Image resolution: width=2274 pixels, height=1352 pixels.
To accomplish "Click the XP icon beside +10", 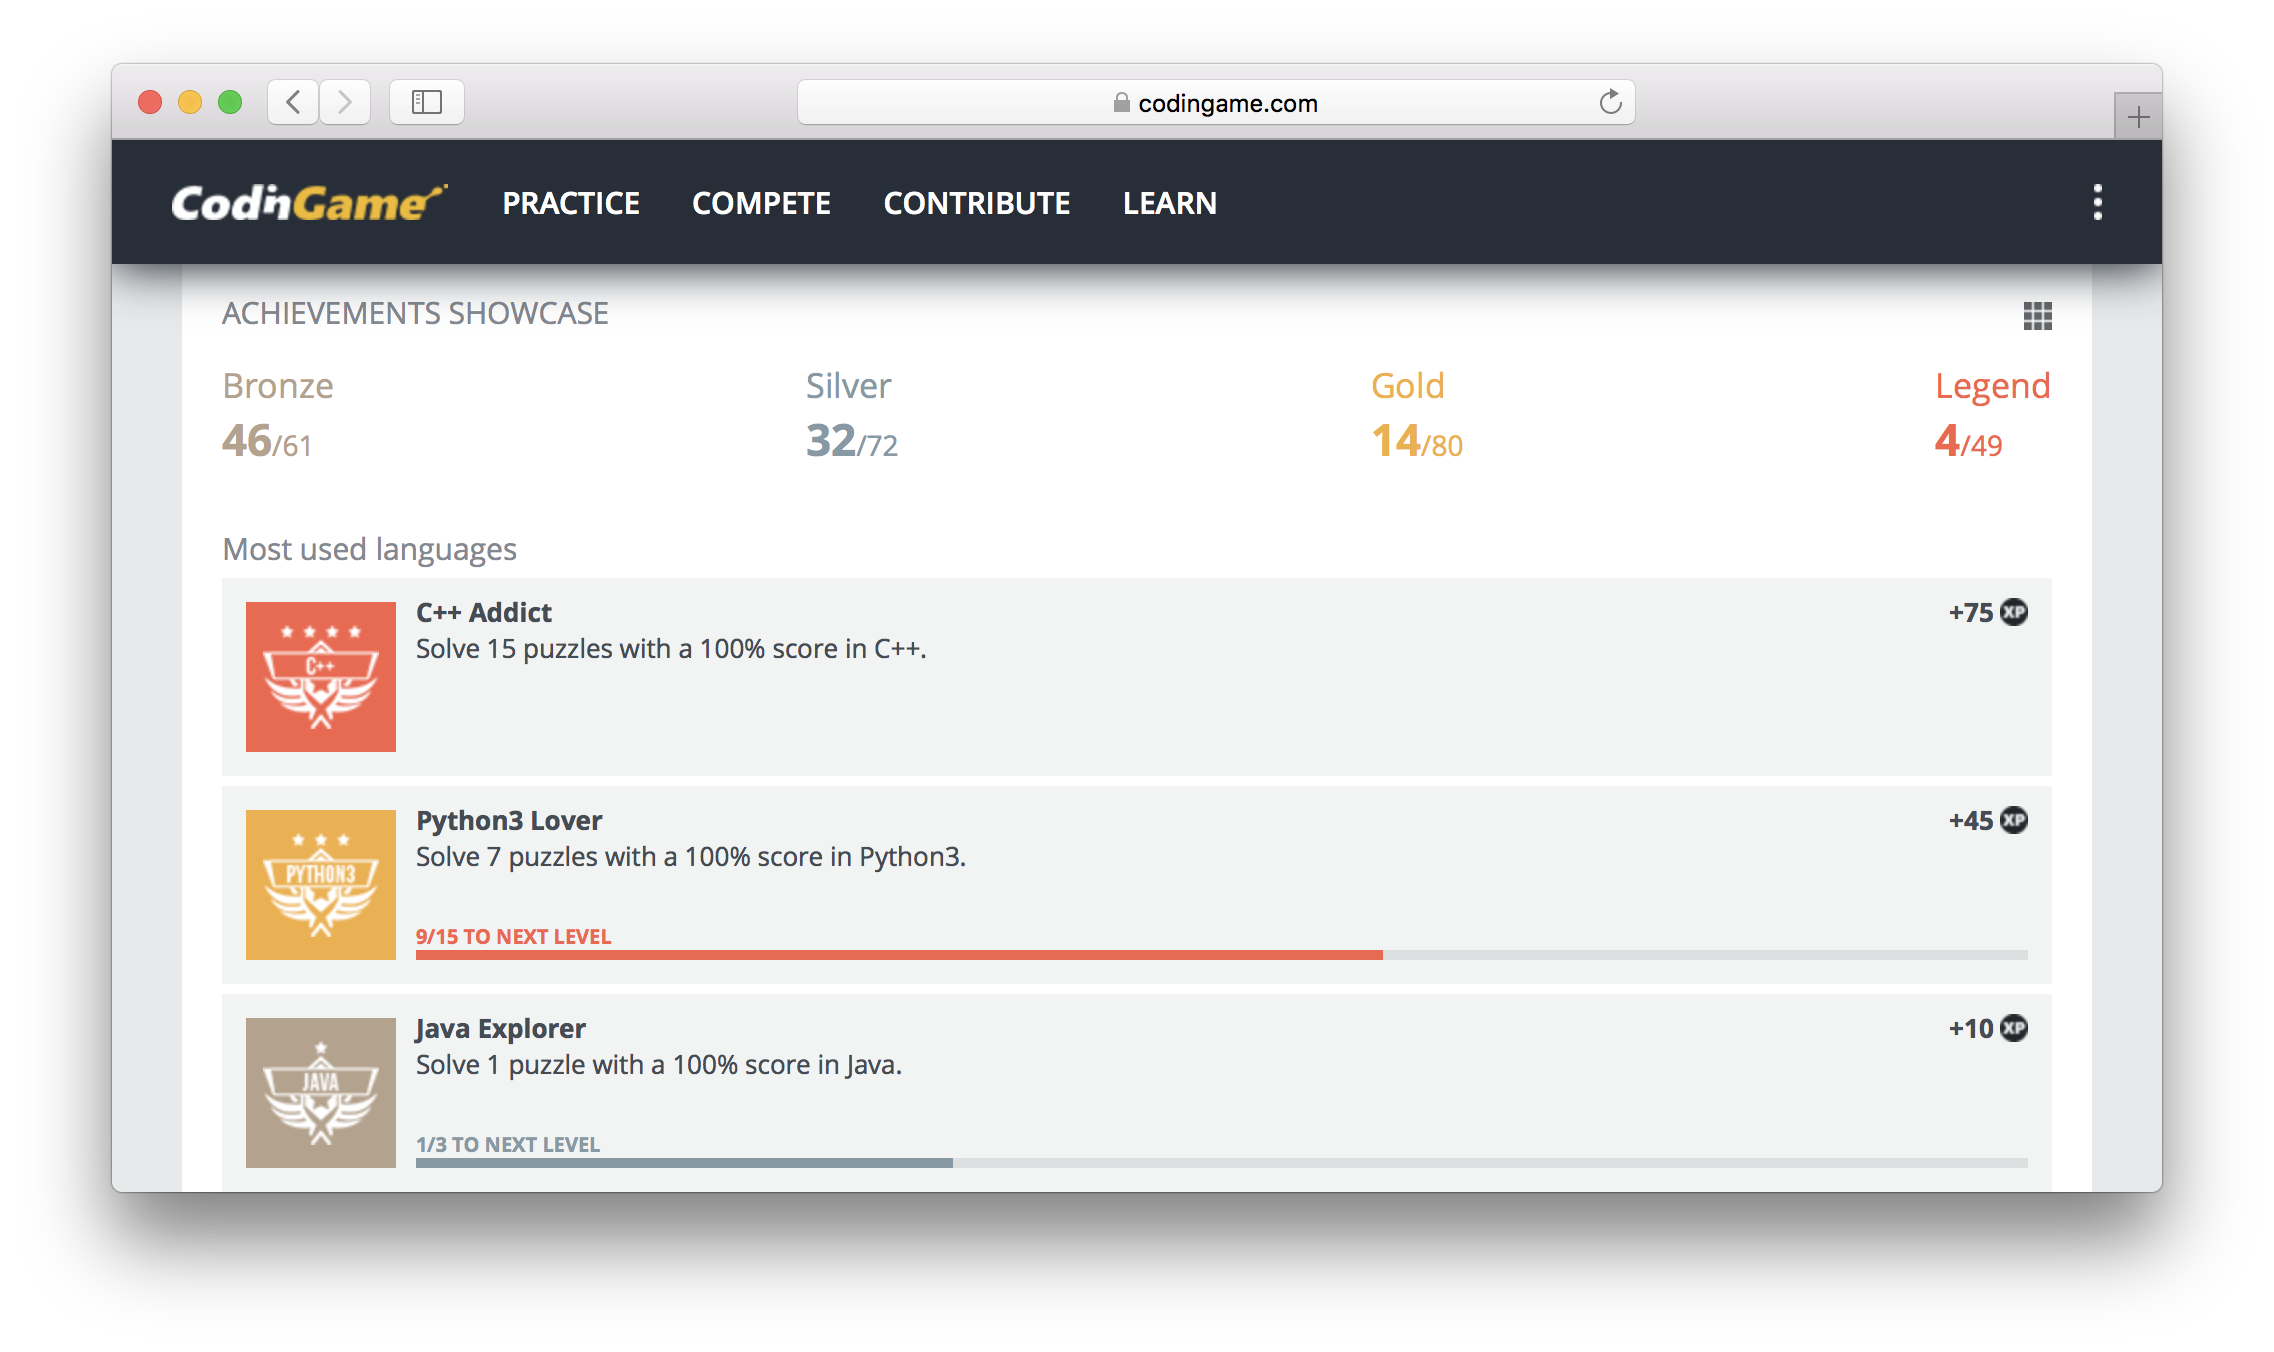I will click(x=2014, y=1028).
